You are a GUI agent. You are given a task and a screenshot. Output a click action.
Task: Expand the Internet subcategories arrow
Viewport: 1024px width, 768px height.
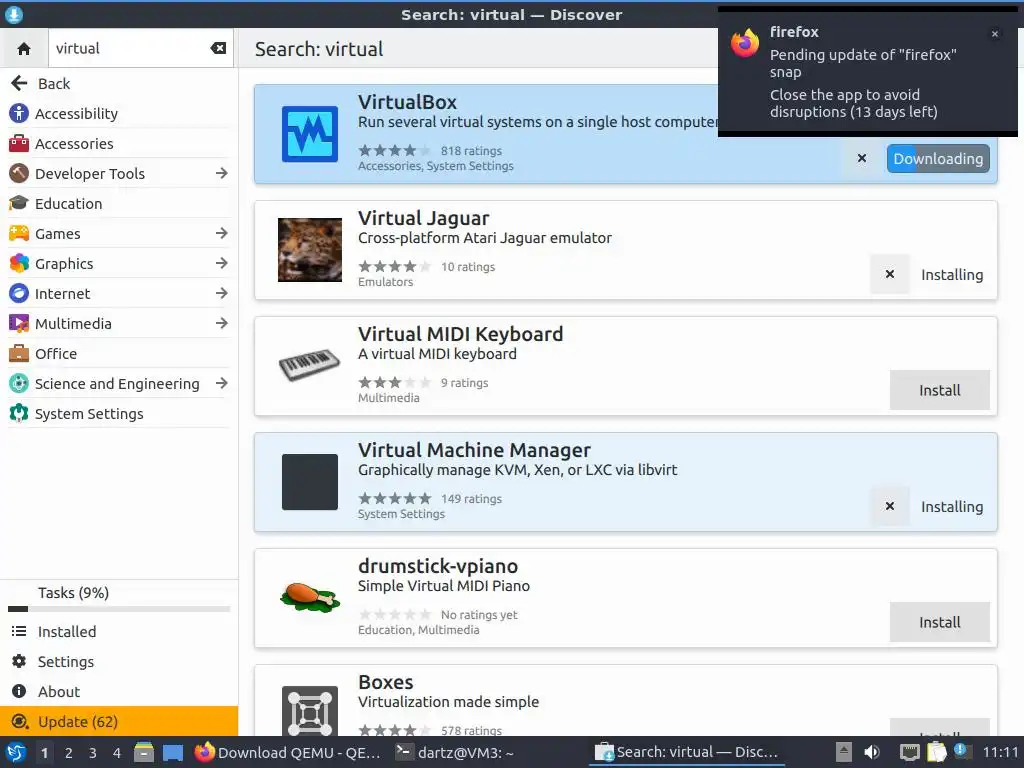pyautogui.click(x=221, y=293)
